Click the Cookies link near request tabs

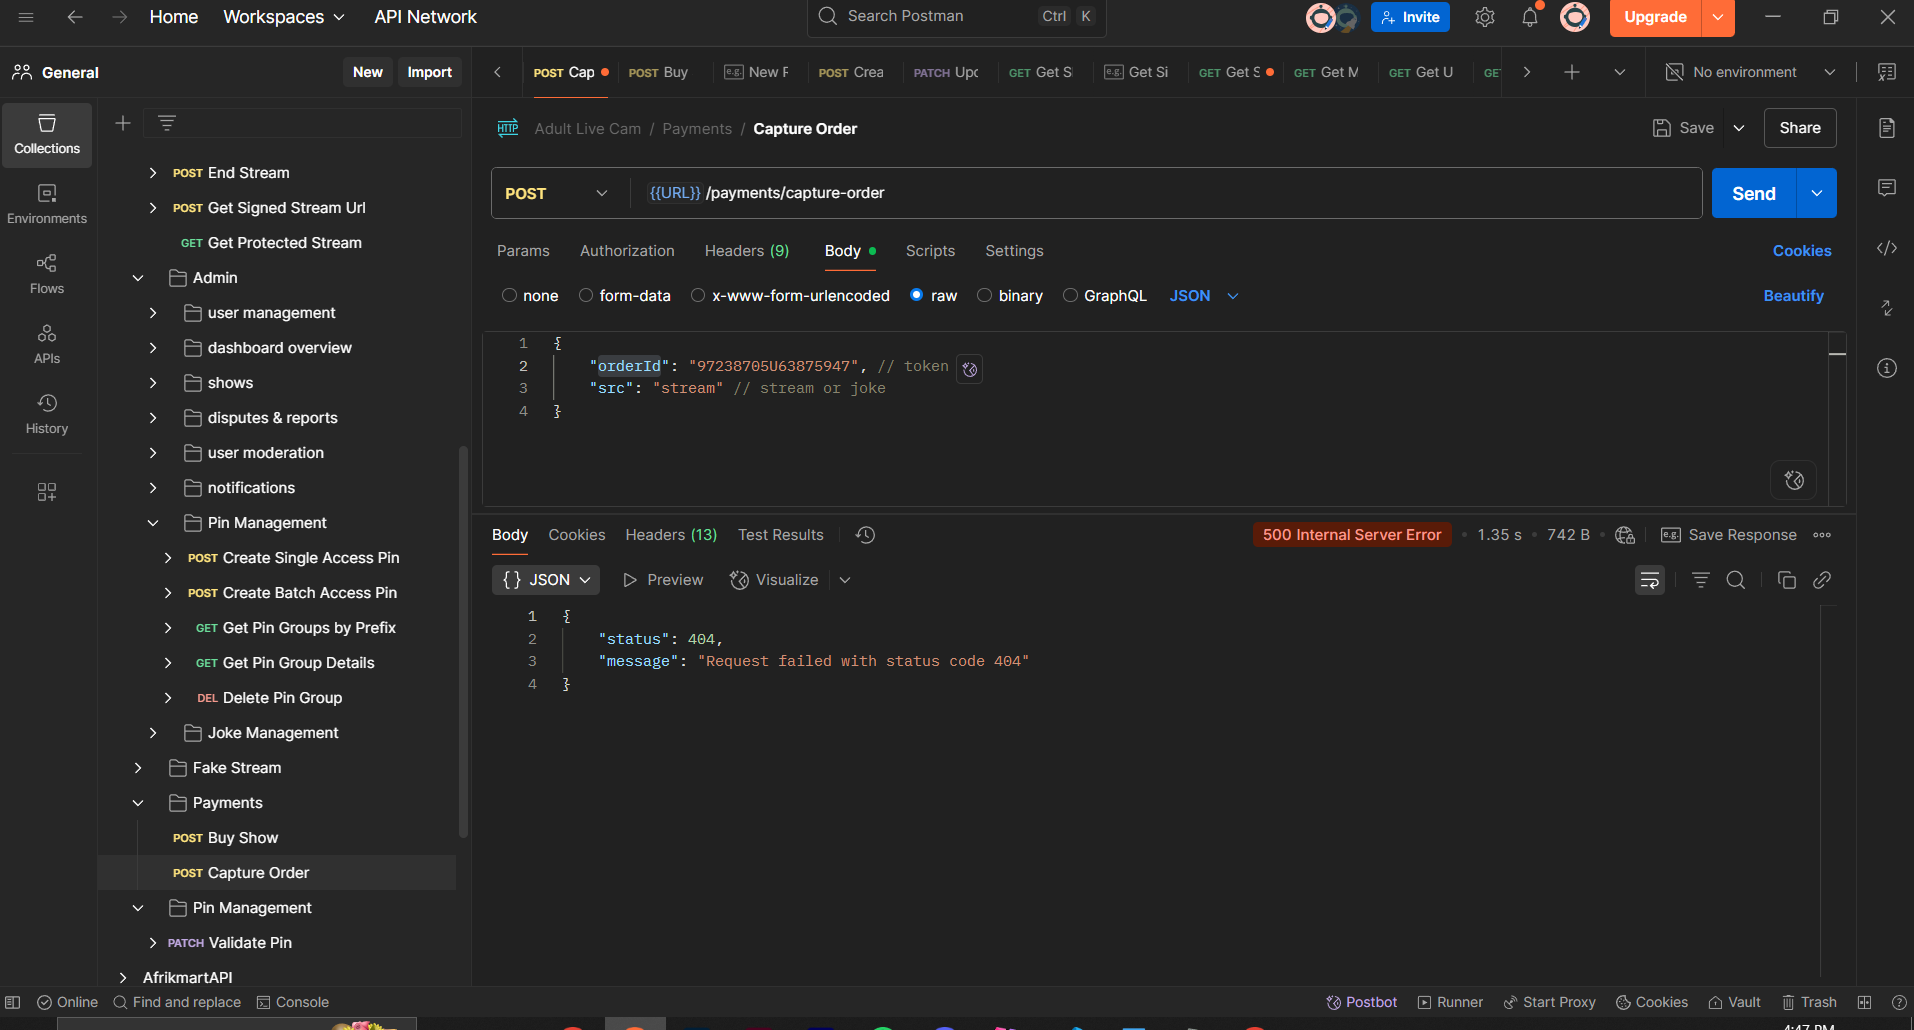(x=1802, y=251)
